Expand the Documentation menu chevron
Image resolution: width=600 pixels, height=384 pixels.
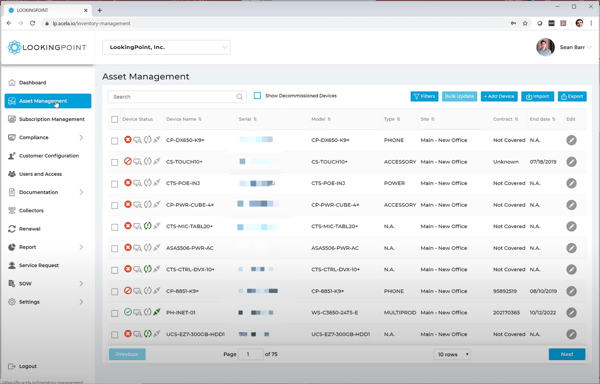click(81, 192)
